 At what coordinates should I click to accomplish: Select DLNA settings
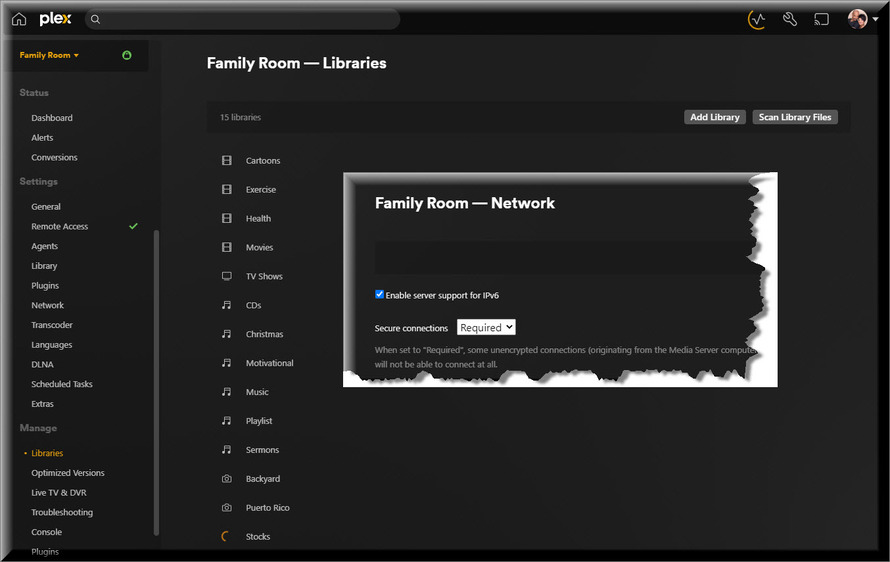42,364
